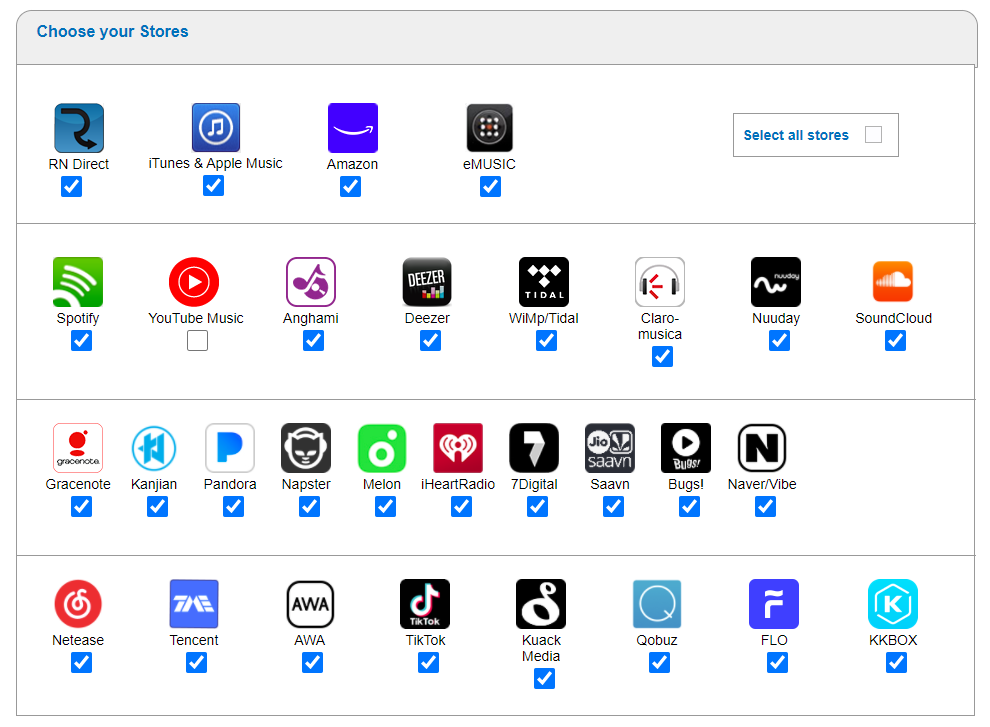990x727 pixels.
Task: Uncheck the iTunes & Apple Music checkbox
Action: tap(213, 186)
